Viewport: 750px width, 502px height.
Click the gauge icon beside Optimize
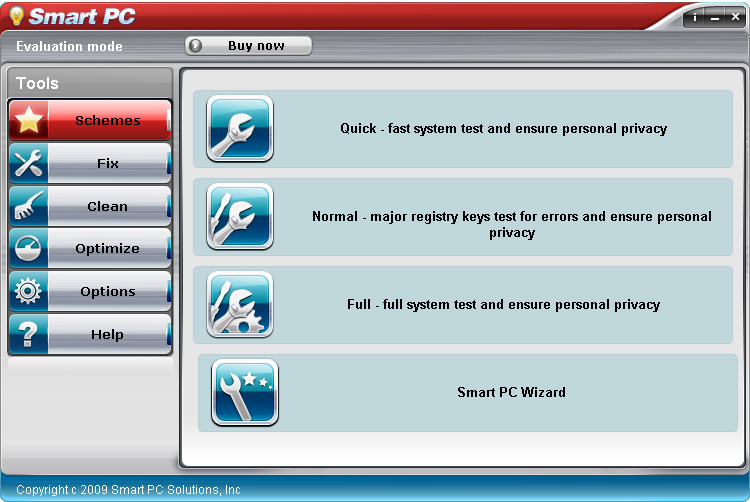29,248
